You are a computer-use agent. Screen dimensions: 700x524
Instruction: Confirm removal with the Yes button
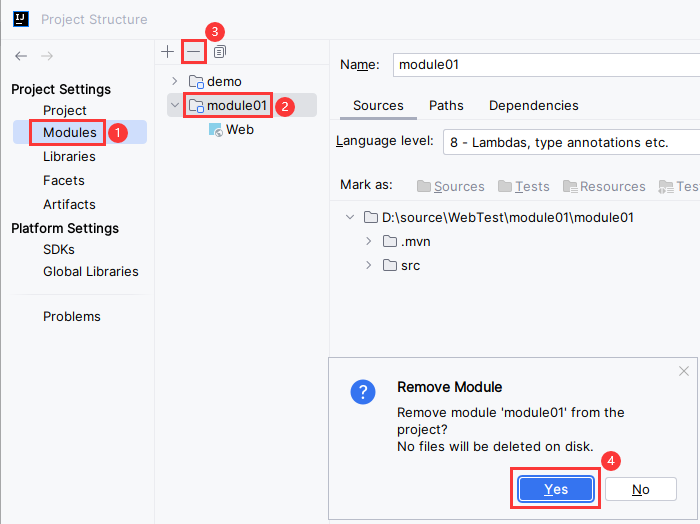point(556,489)
